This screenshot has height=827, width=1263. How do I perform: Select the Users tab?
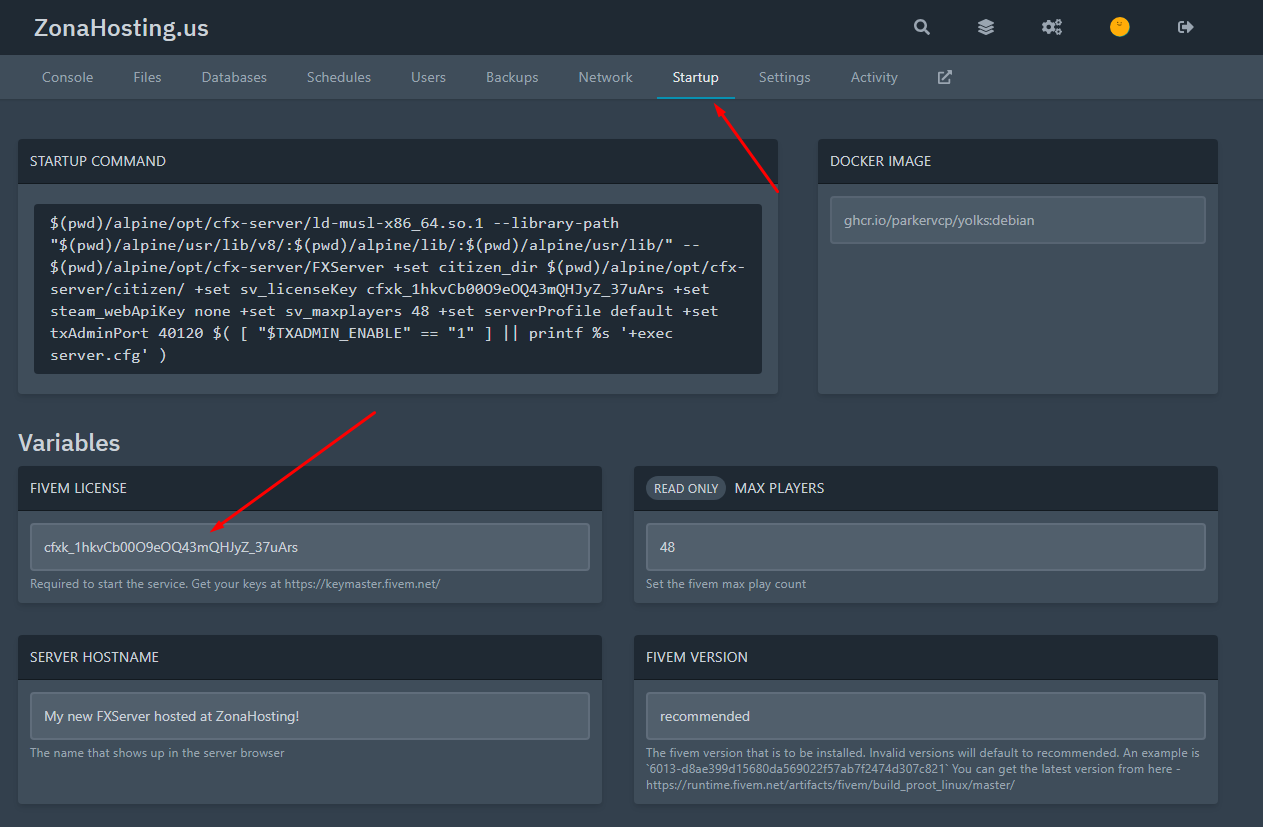point(428,77)
